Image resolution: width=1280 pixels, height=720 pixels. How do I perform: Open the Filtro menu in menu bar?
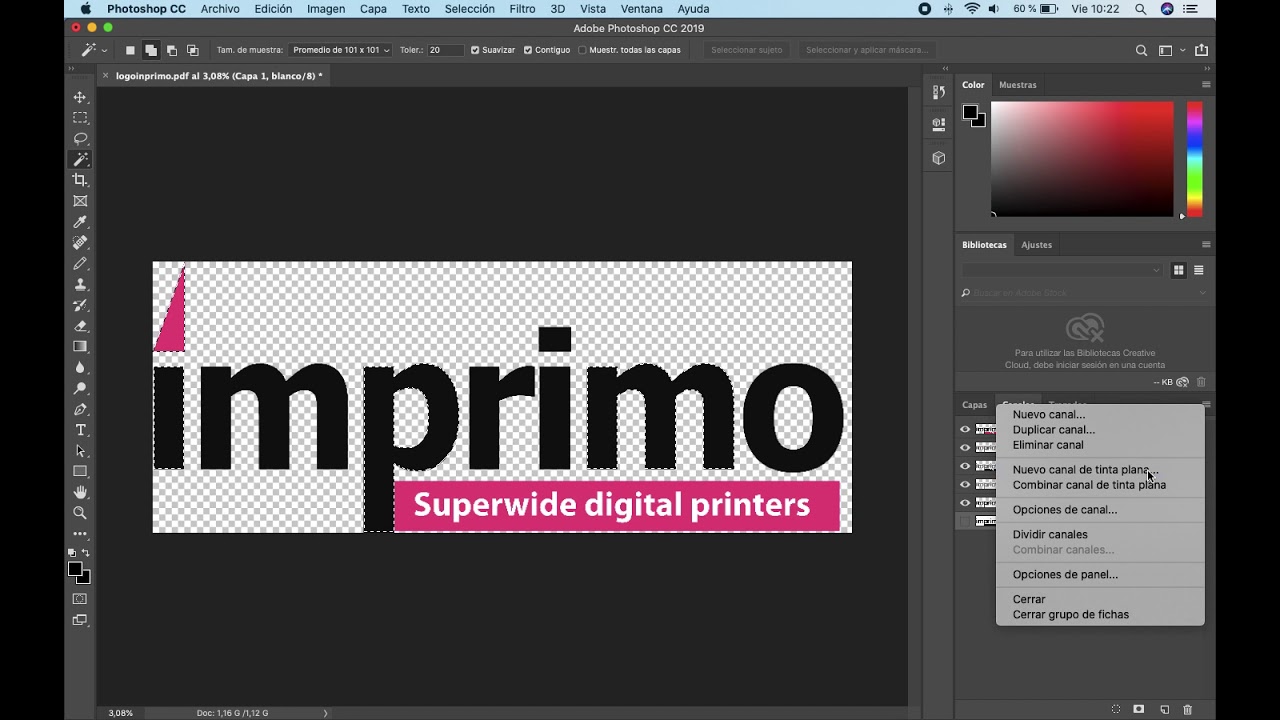tap(522, 9)
